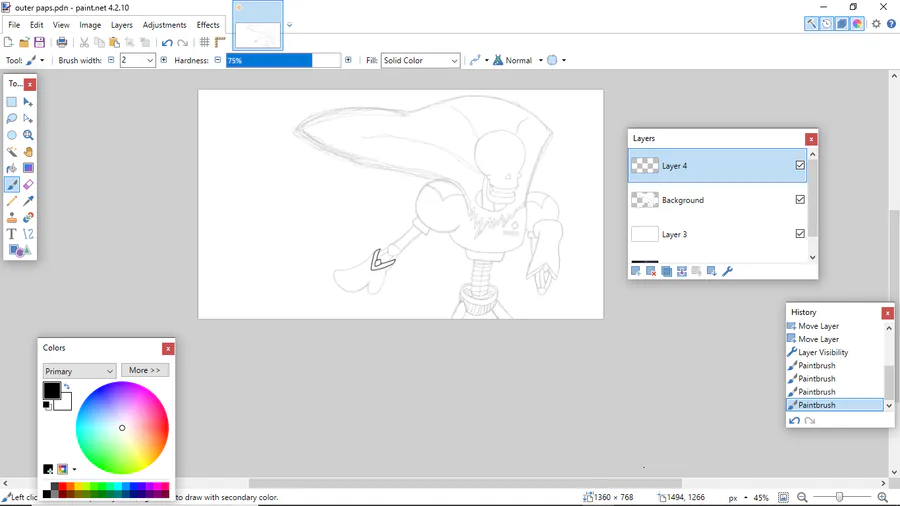This screenshot has width=900, height=506.
Task: Open the antialiasing mode dropdown arrow
Action: click(487, 60)
